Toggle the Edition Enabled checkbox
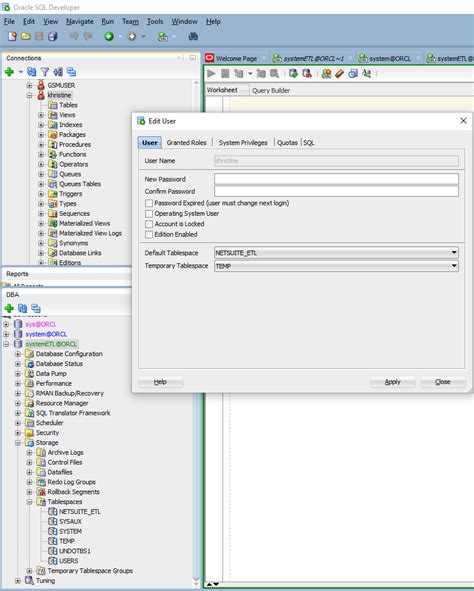 (x=149, y=234)
